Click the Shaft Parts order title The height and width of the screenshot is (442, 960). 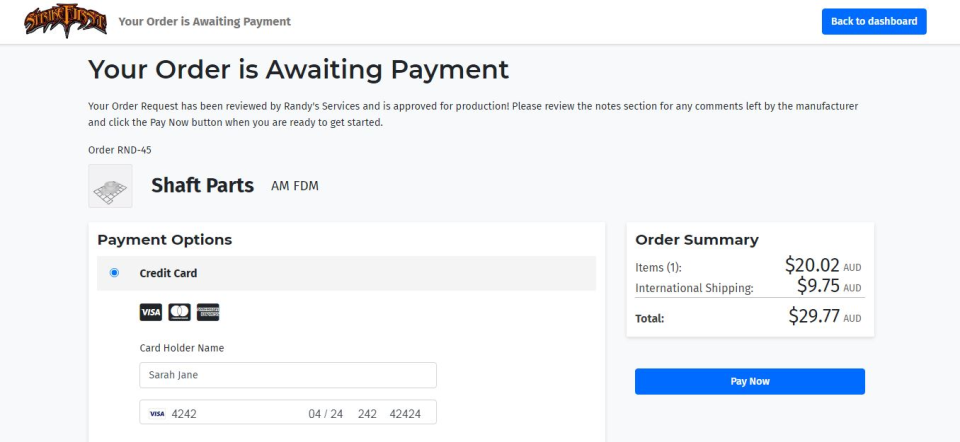pos(202,185)
